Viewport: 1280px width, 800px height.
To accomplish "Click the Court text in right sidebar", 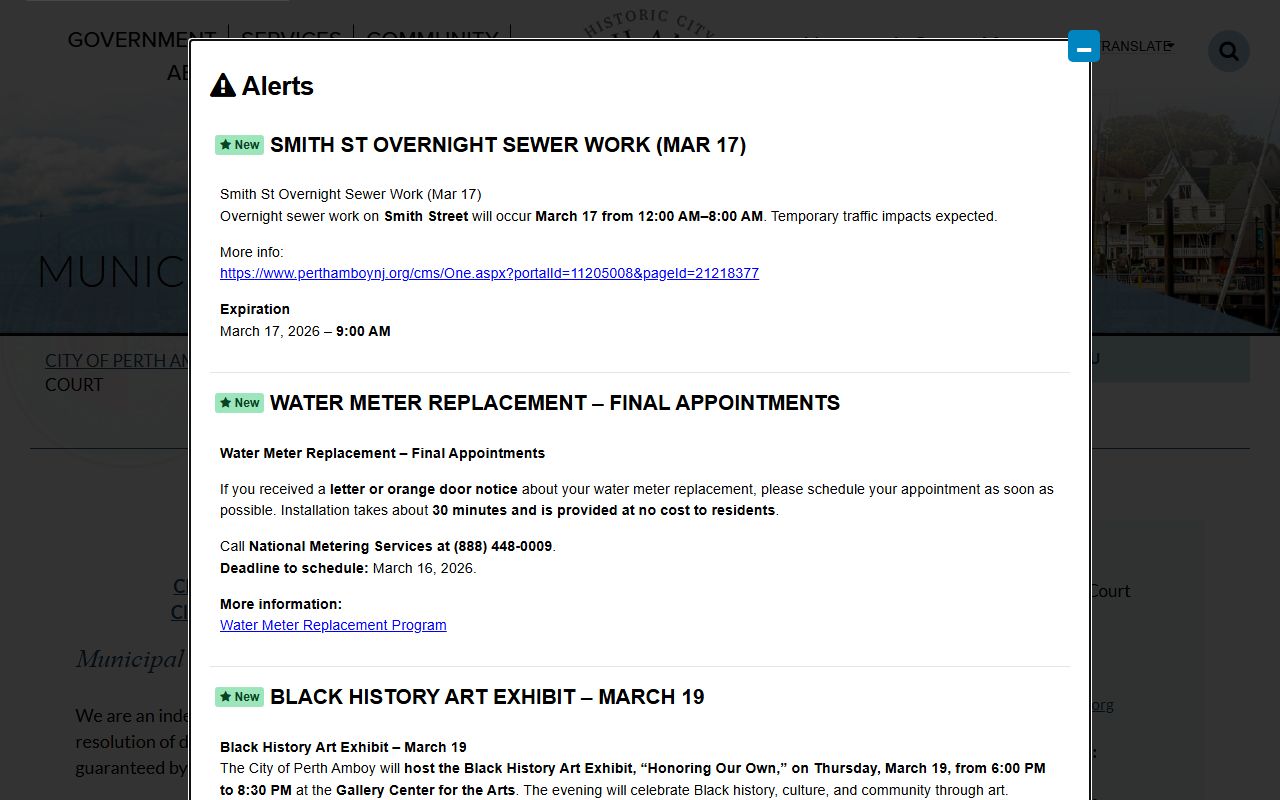I will pos(1109,591).
